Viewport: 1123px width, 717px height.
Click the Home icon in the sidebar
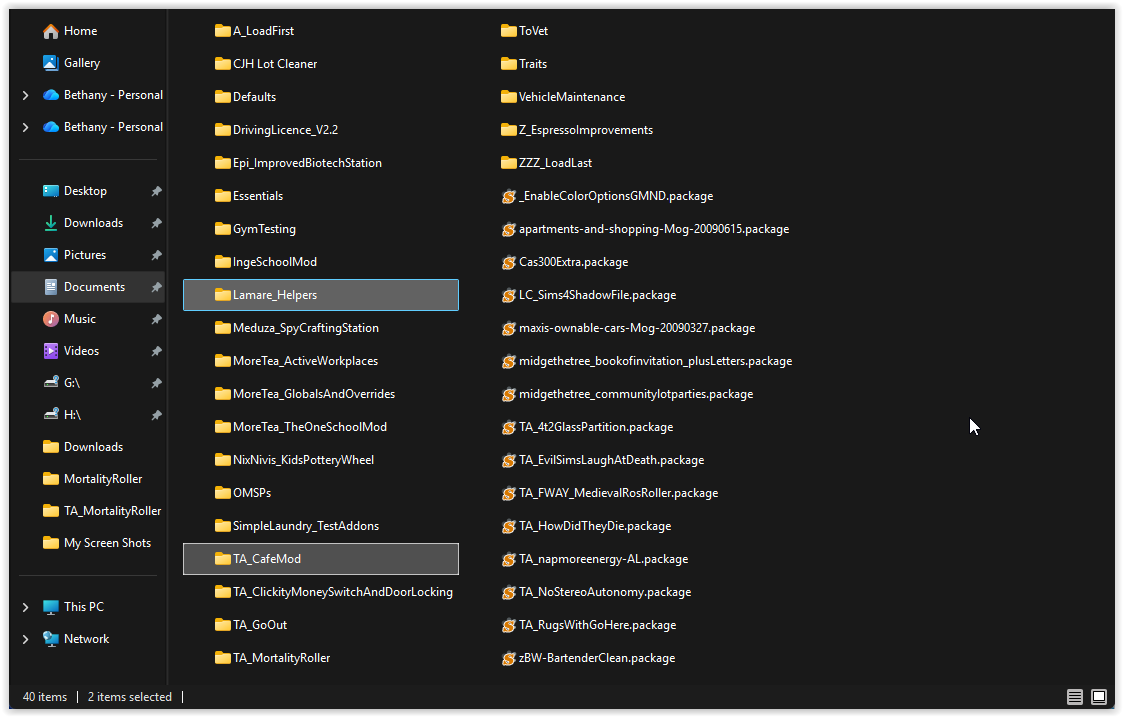click(x=49, y=31)
